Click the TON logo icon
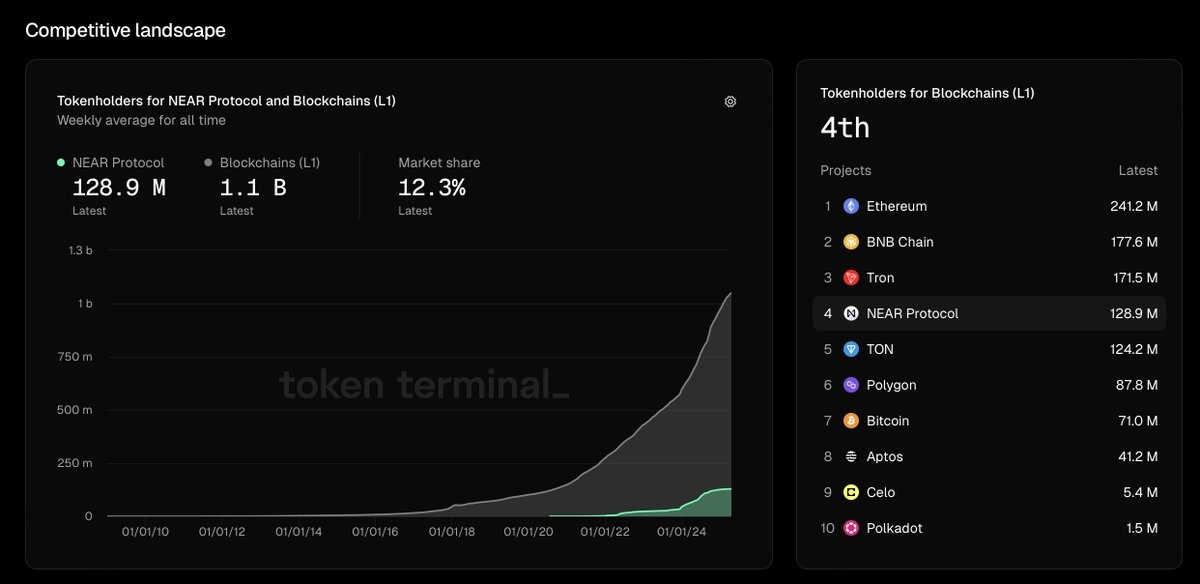 pos(851,349)
